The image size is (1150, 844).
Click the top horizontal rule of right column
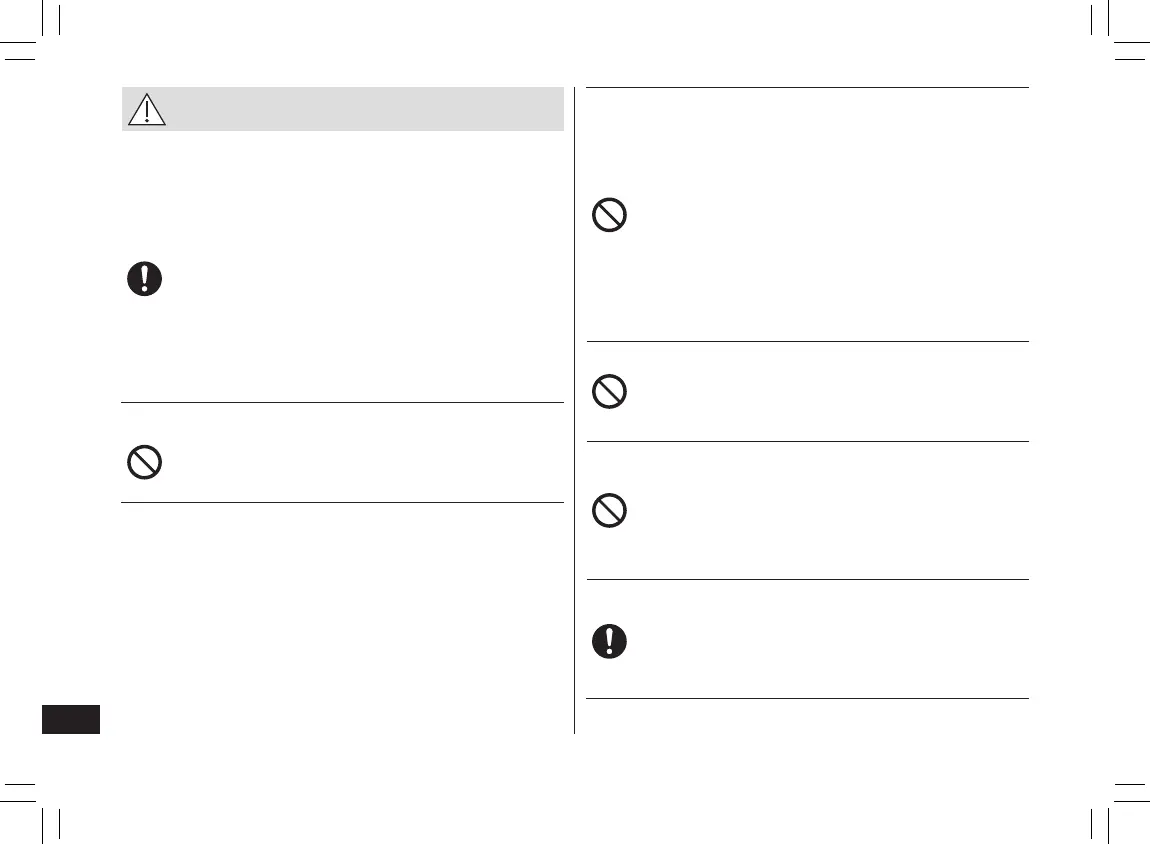(x=807, y=87)
